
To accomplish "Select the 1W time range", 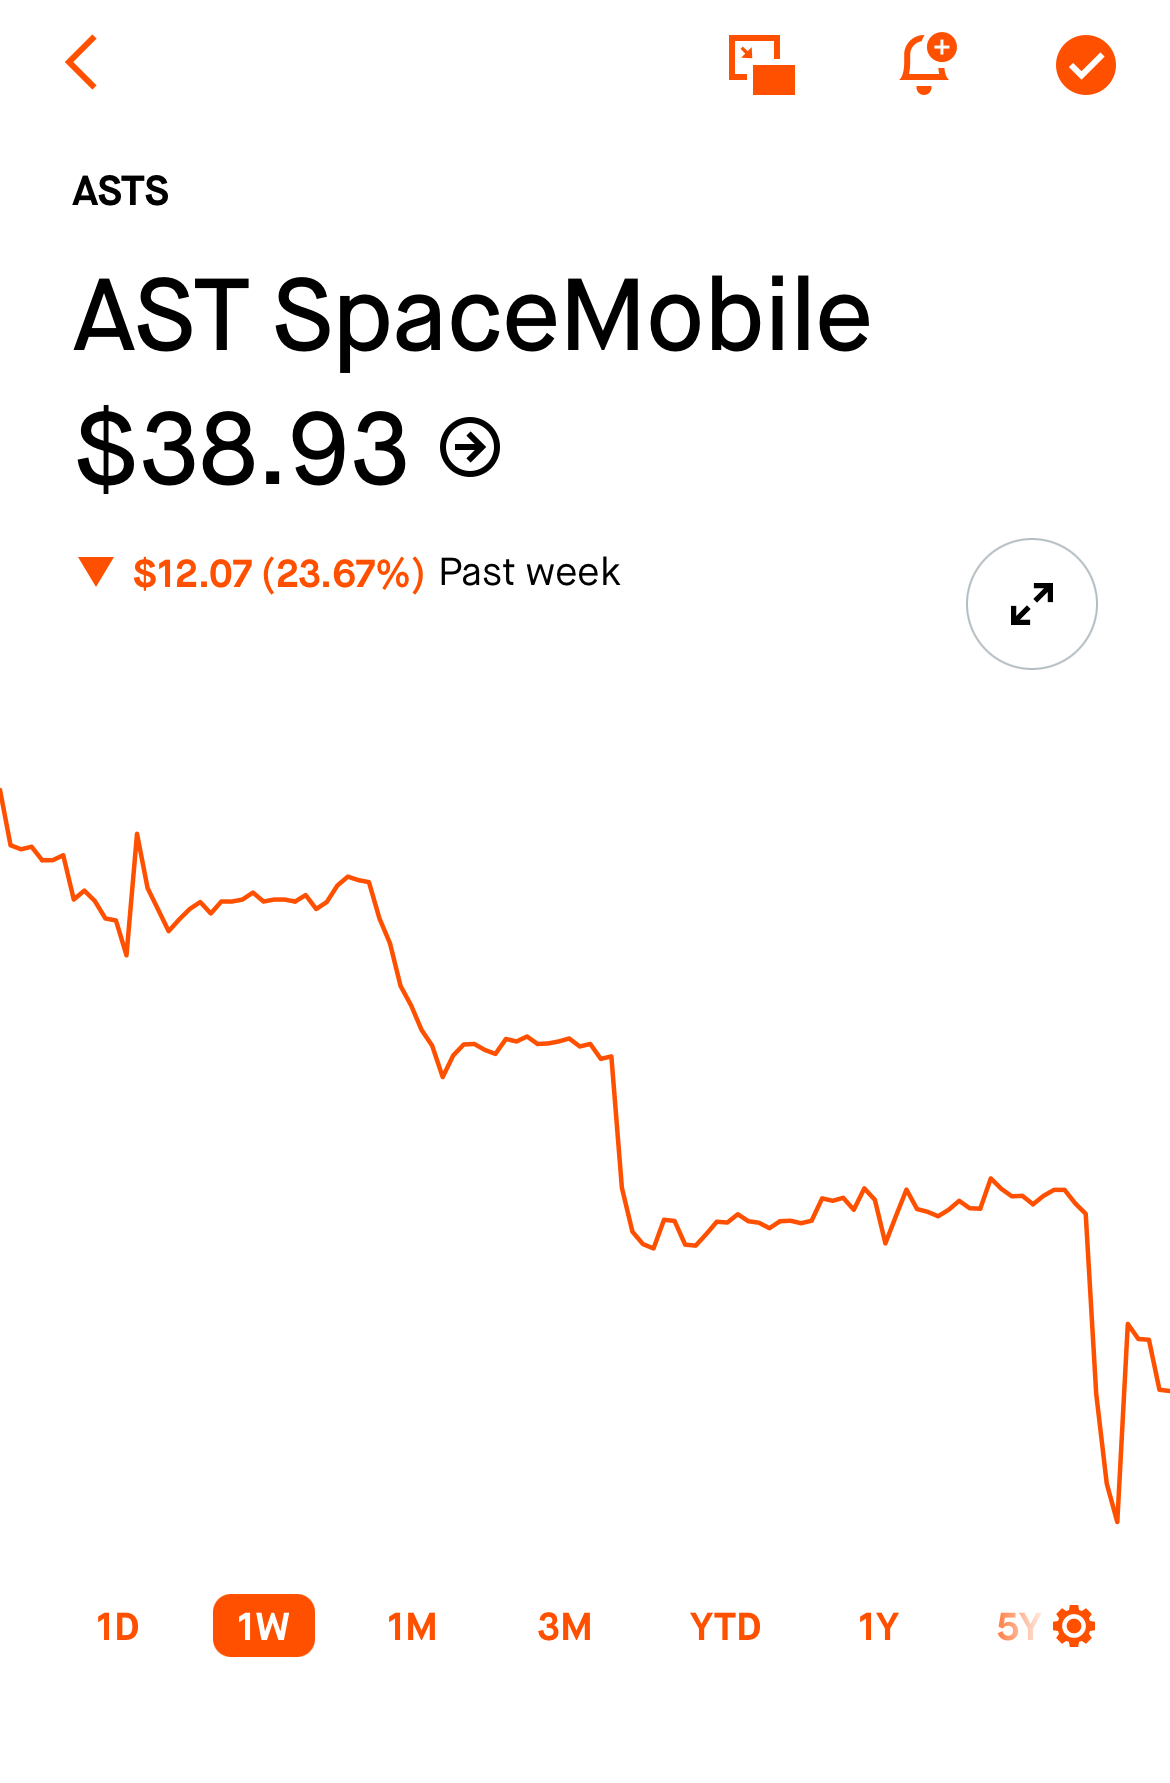I will 264,1626.
